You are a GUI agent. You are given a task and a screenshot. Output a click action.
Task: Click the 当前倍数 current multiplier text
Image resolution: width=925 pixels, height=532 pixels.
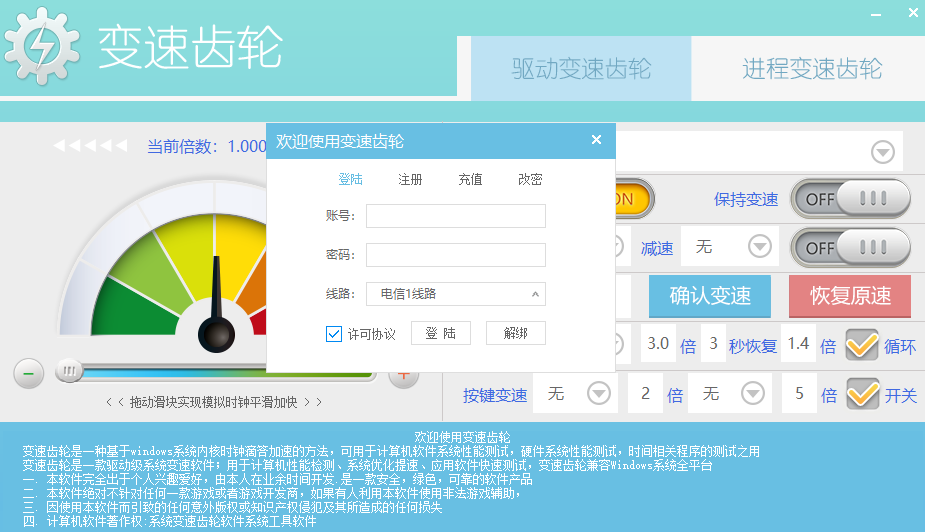tap(206, 146)
